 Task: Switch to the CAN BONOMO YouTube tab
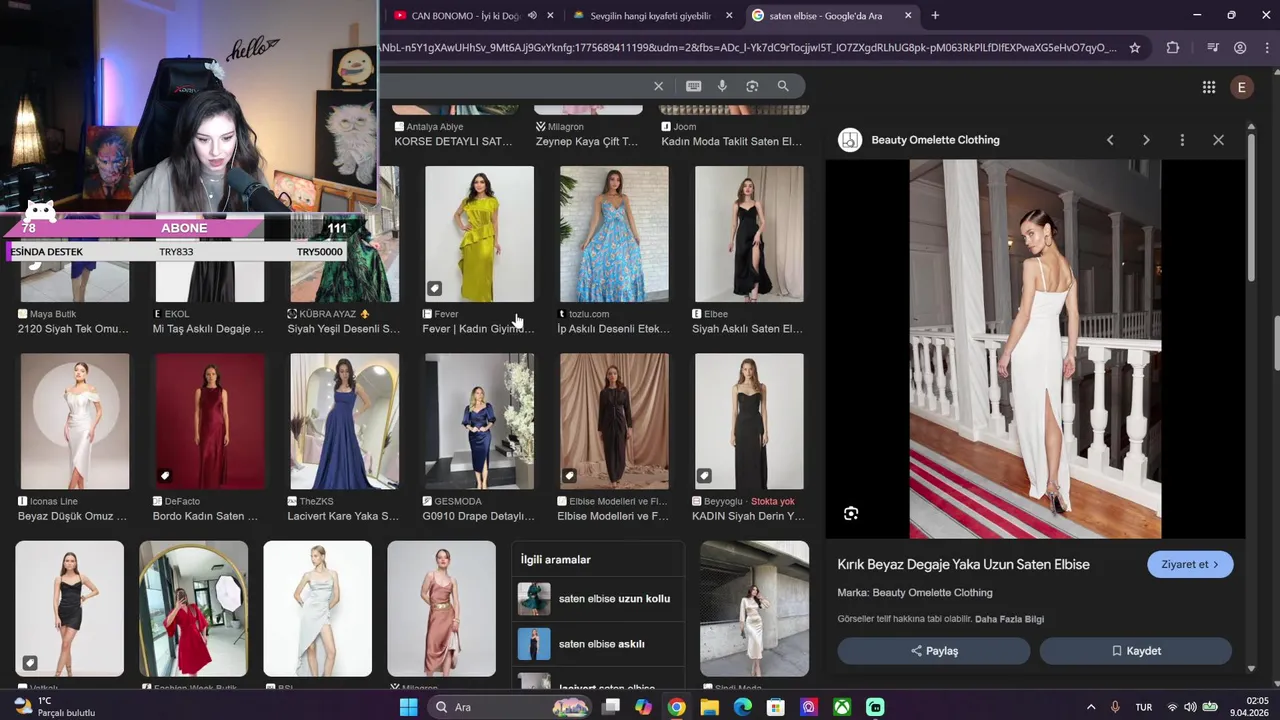click(x=460, y=16)
